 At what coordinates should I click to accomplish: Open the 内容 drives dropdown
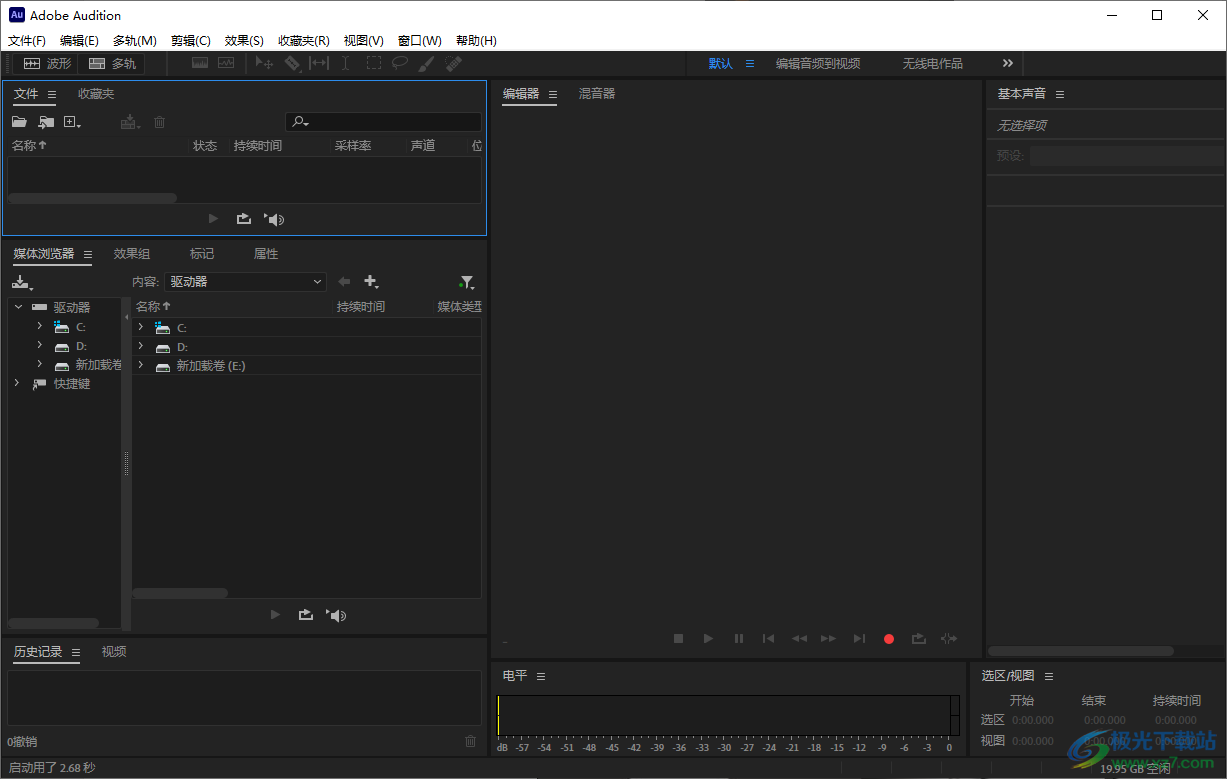tap(244, 281)
